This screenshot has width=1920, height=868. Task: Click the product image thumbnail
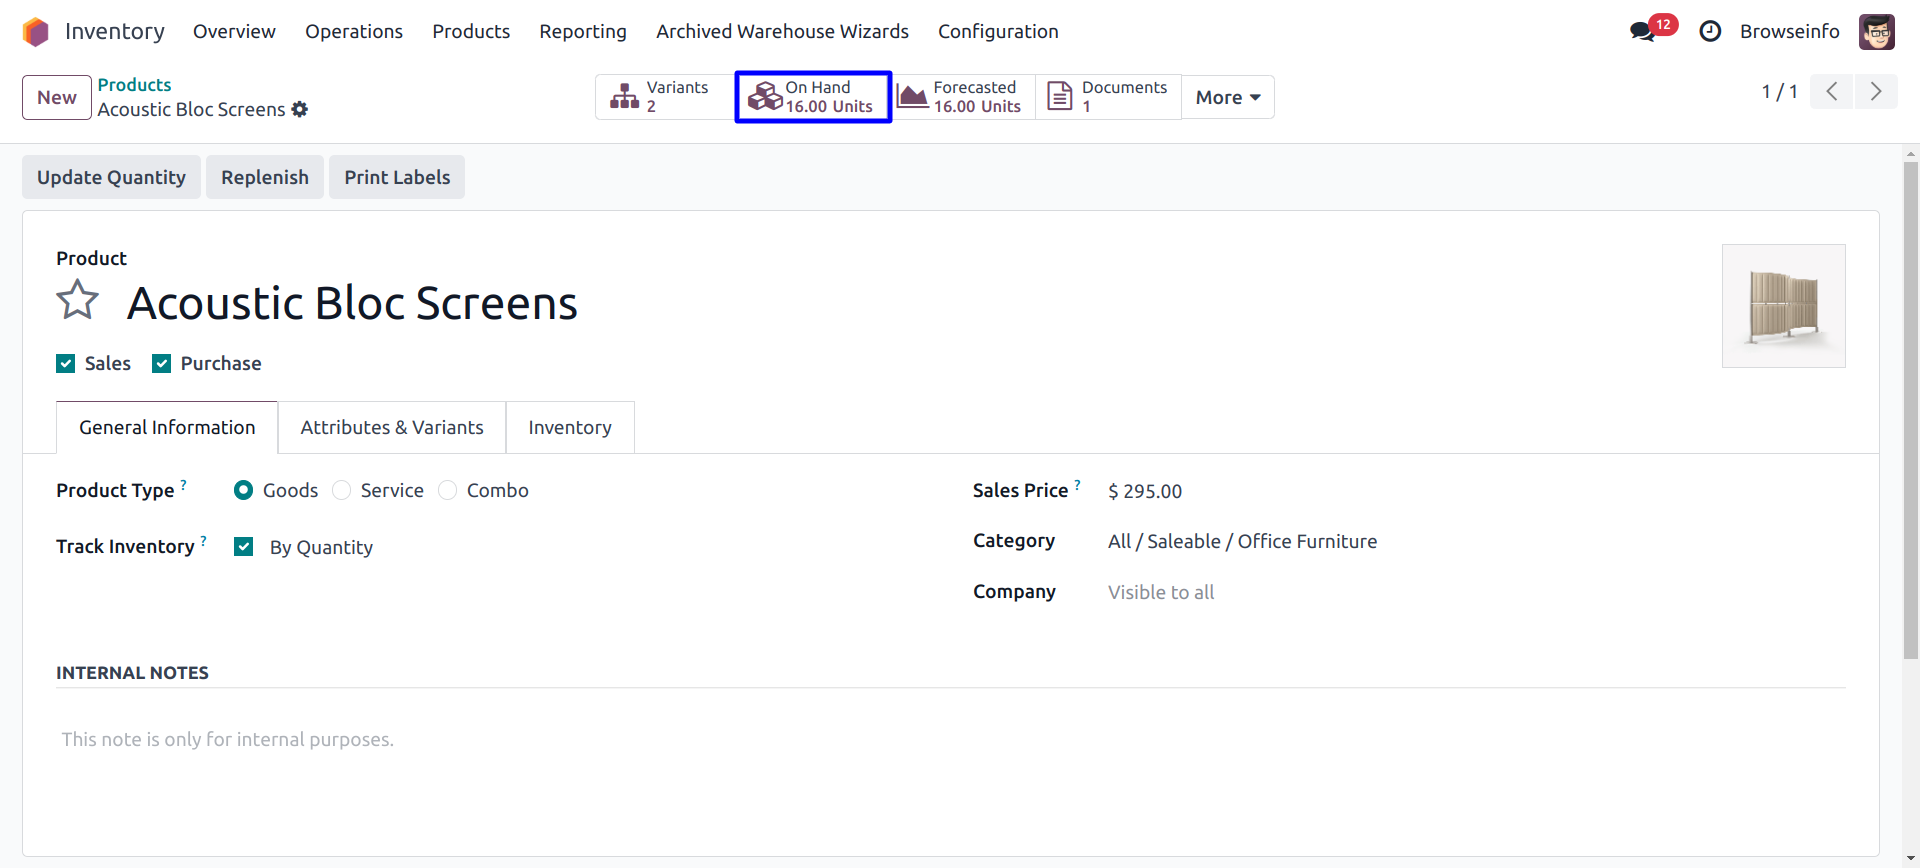[x=1782, y=306]
